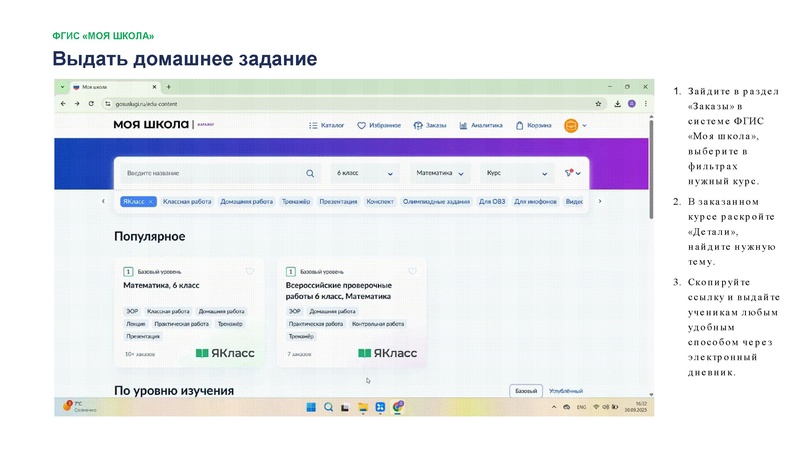Expand the user profile chevron

pos(584,126)
